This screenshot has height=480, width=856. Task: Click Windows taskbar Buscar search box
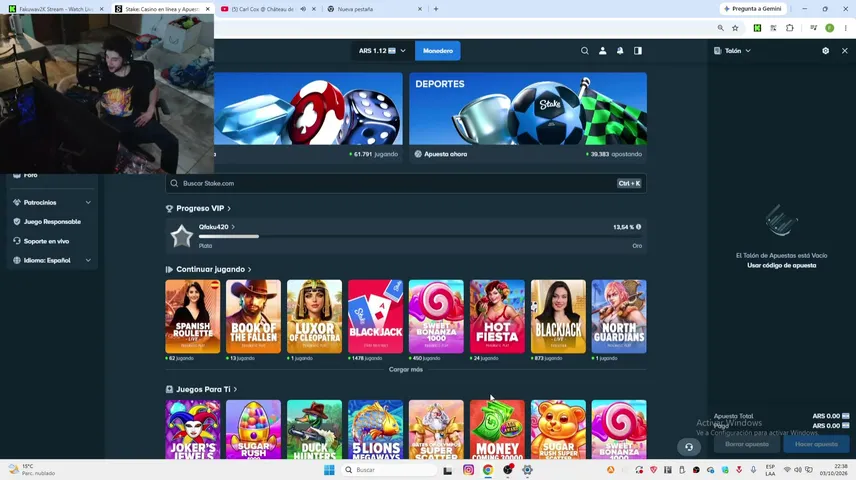click(x=389, y=470)
